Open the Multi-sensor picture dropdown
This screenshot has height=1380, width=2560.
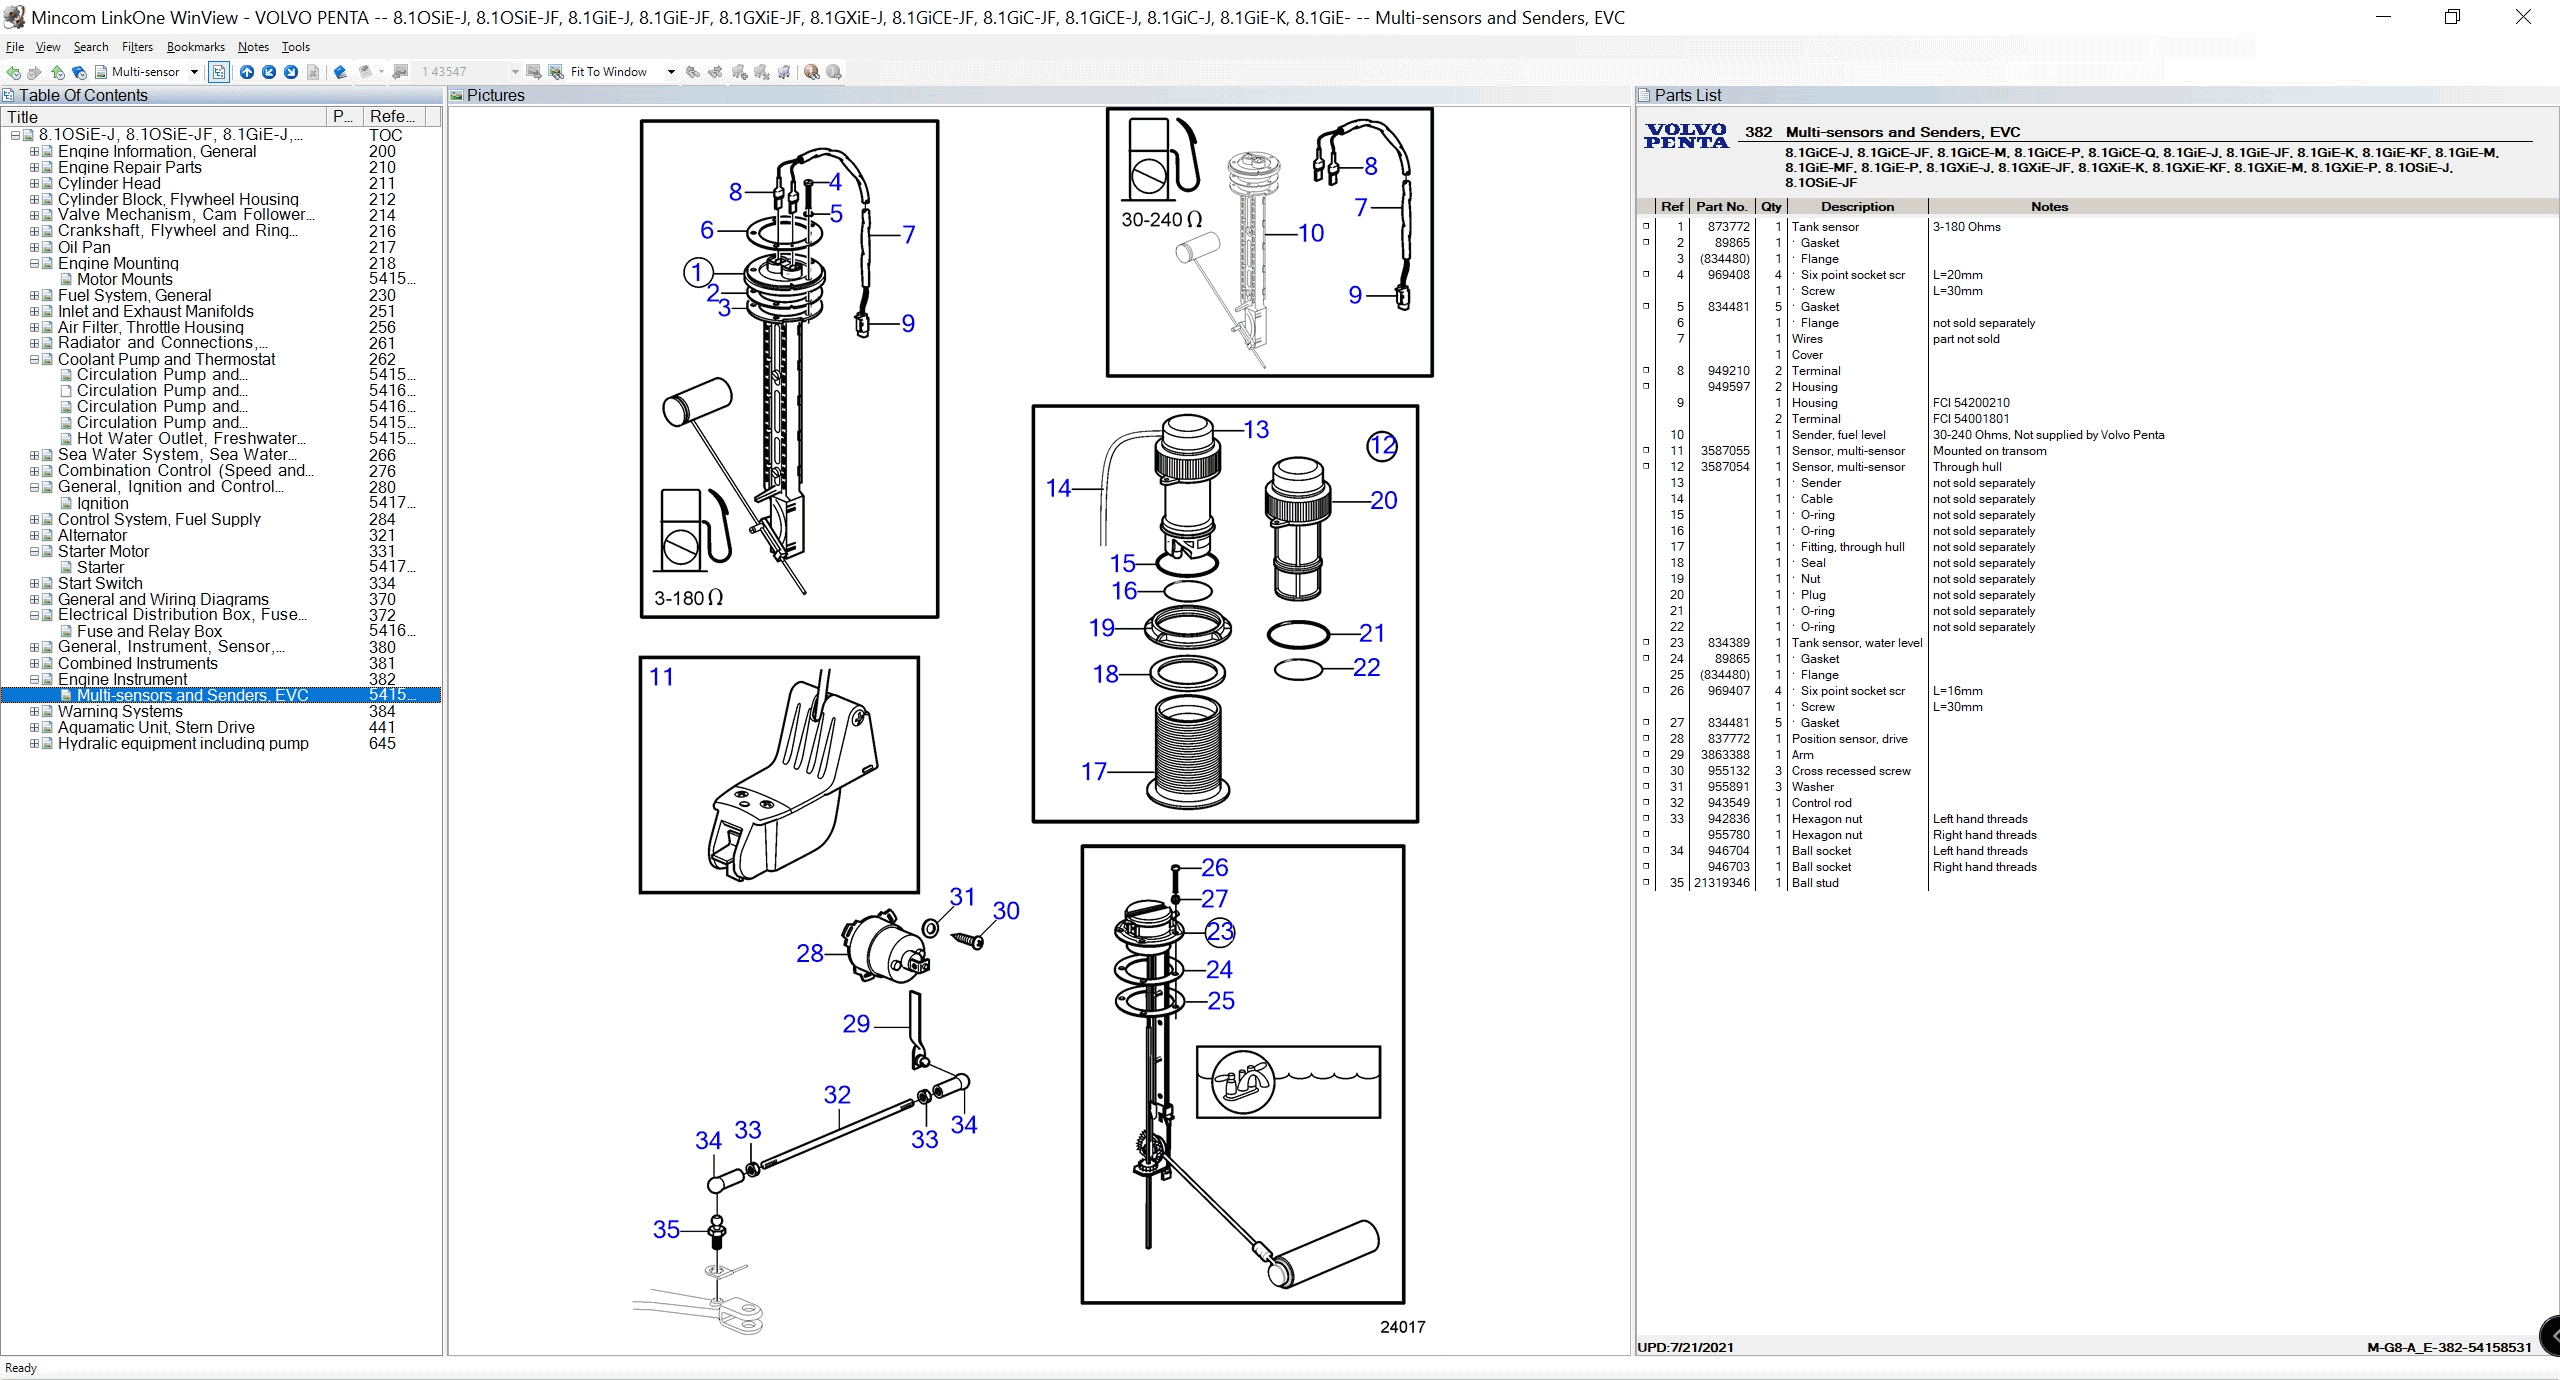196,71
